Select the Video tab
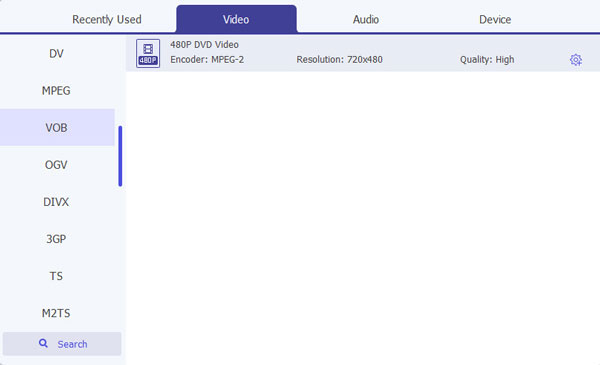This screenshot has height=365, width=600. point(236,19)
